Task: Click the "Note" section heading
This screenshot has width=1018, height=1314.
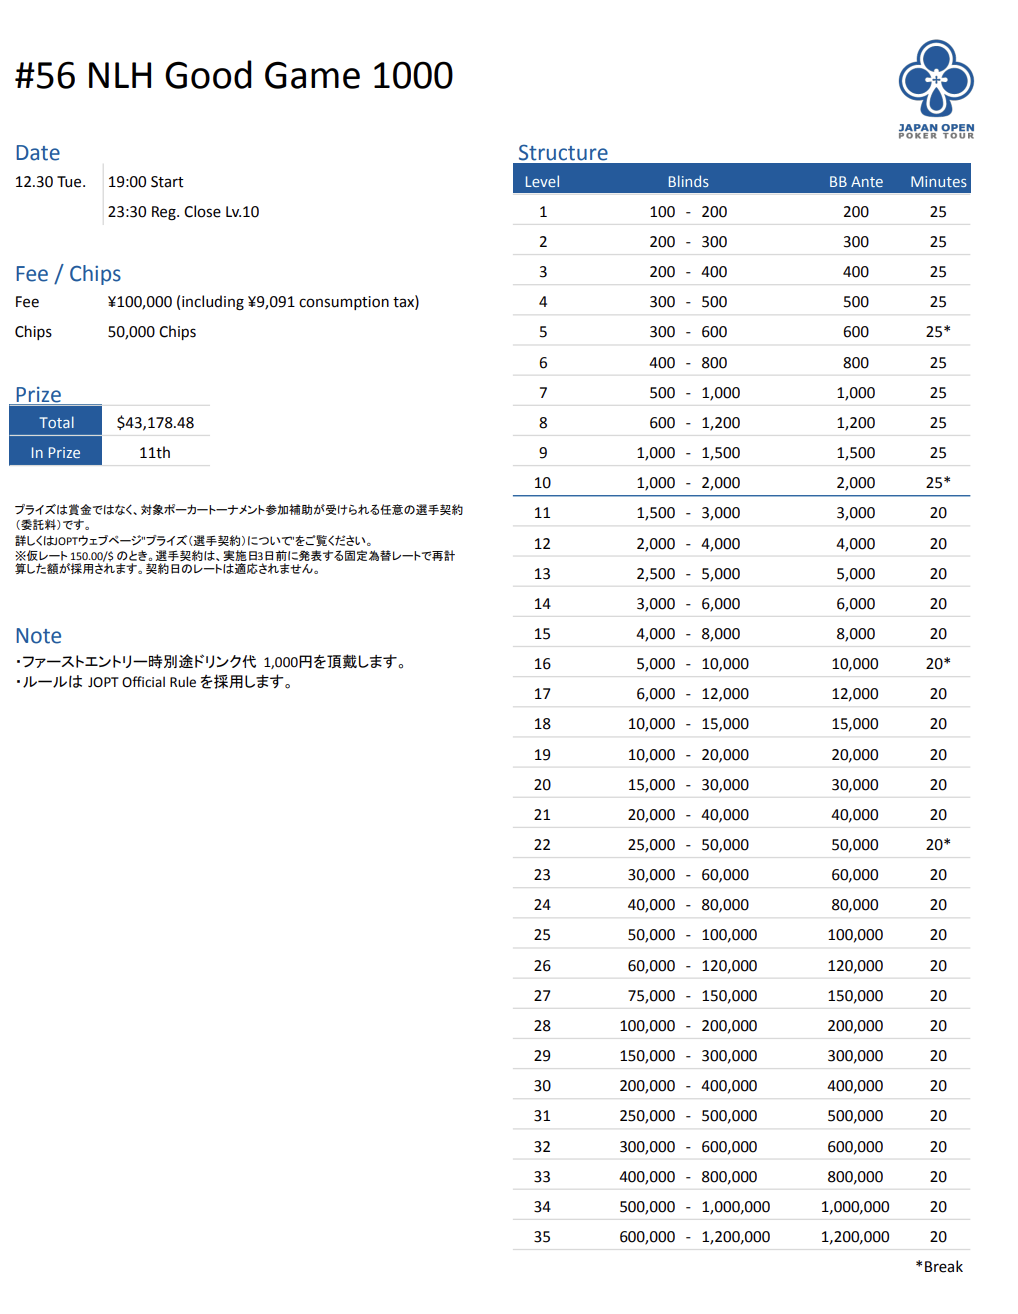Action: click(x=38, y=636)
